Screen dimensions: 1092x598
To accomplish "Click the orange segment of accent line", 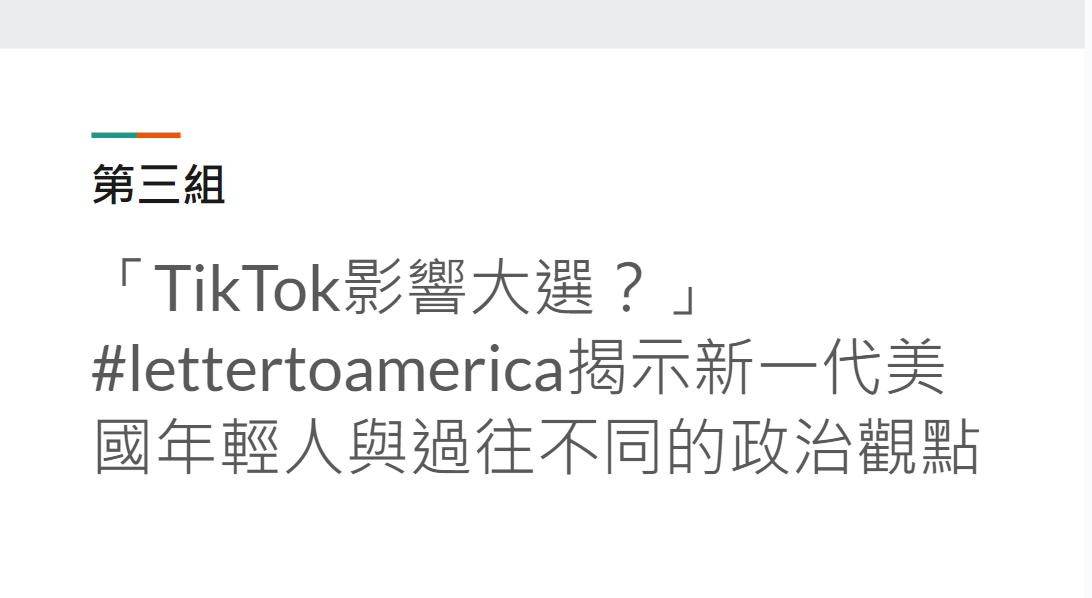I will 159,135.
